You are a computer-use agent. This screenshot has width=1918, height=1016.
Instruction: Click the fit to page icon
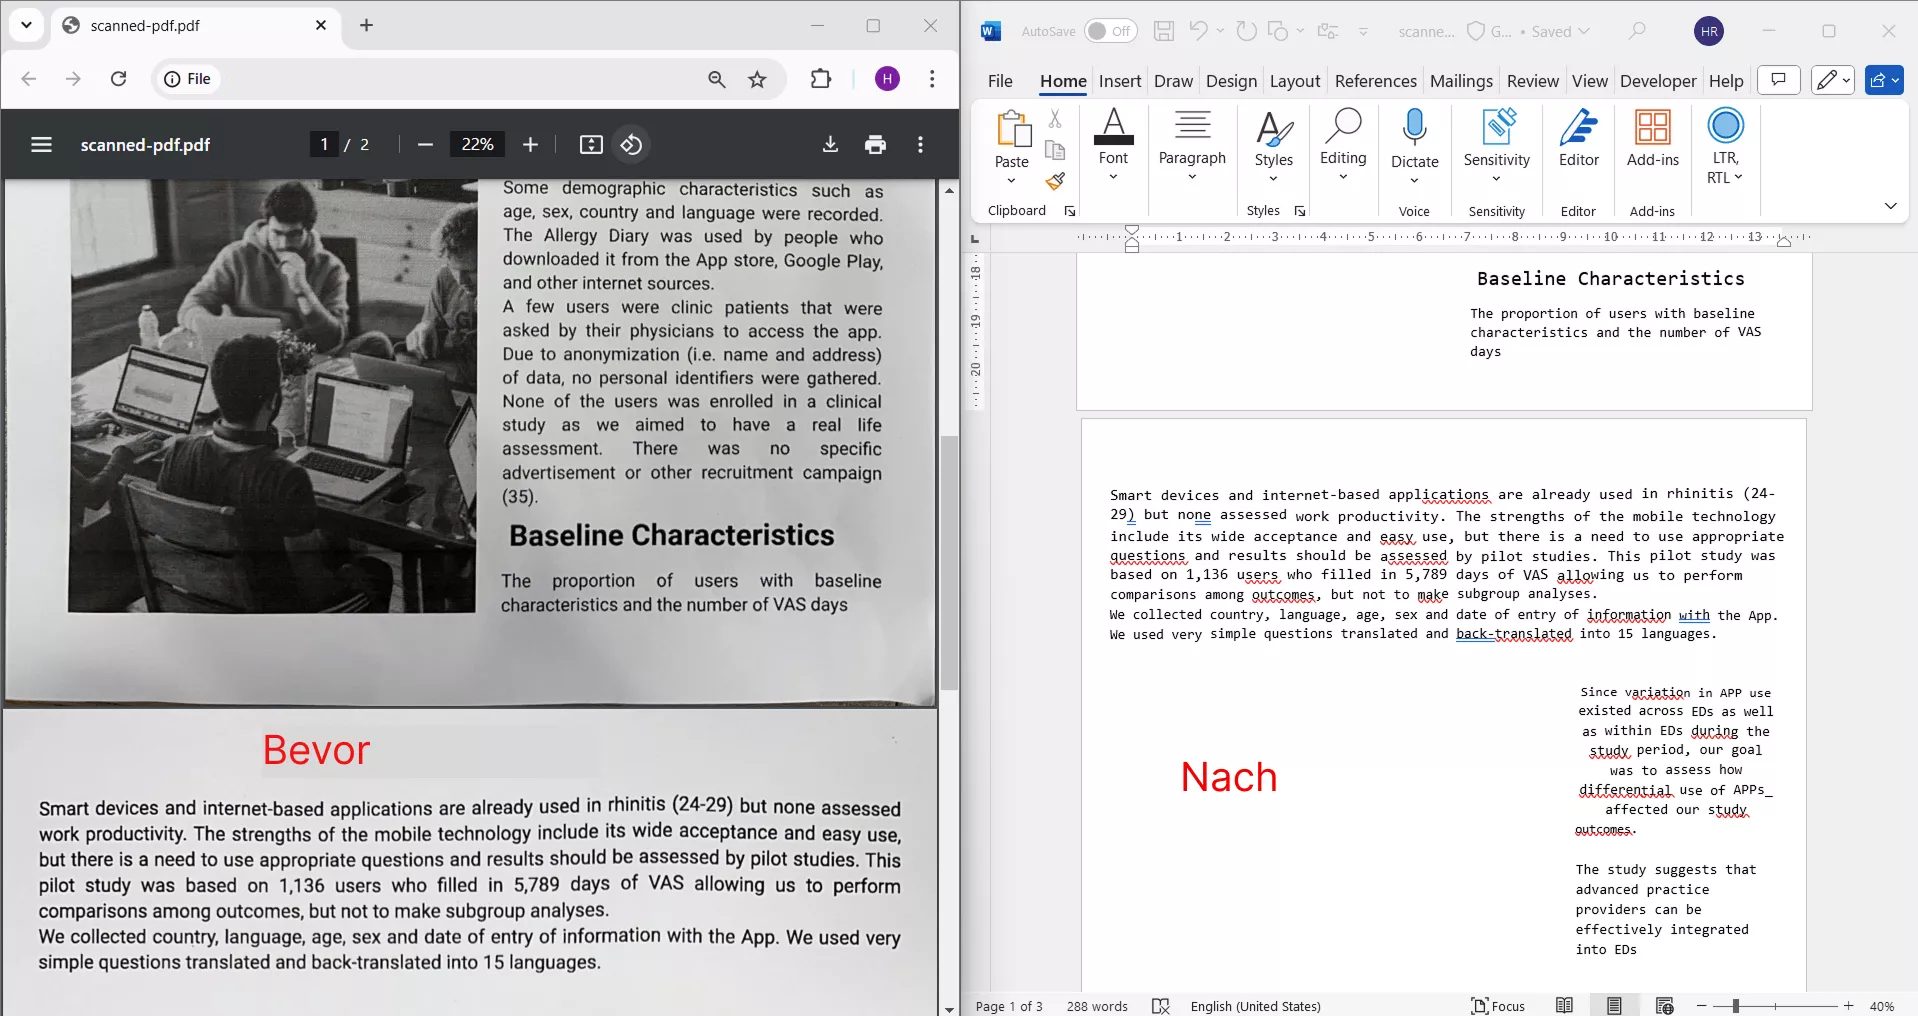click(591, 145)
